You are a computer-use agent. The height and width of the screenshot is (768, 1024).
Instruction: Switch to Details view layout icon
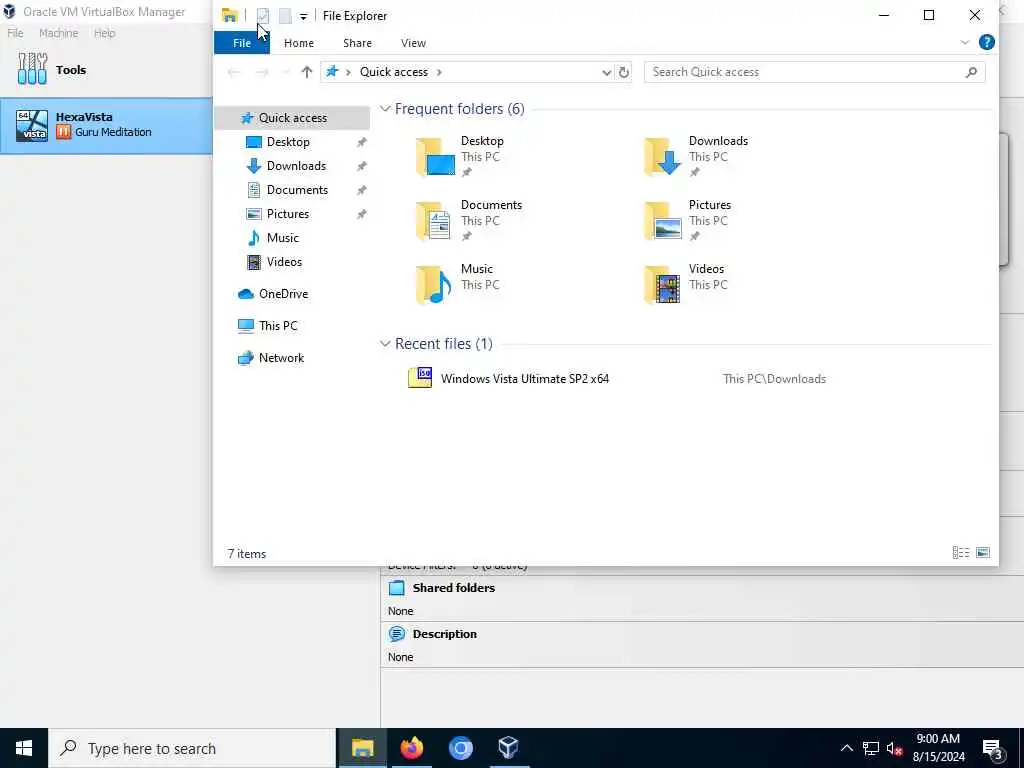tap(961, 553)
